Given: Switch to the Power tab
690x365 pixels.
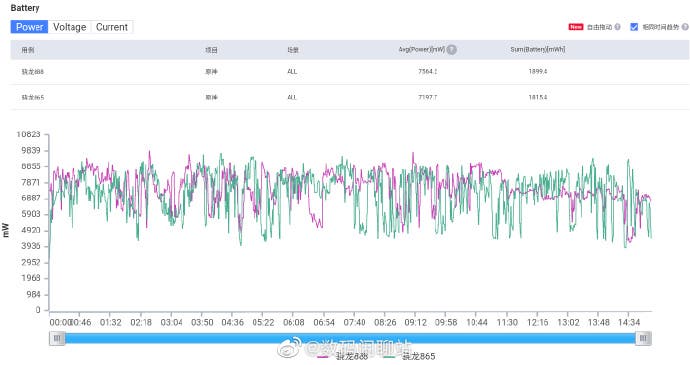Looking at the screenshot, I should pos(29,27).
